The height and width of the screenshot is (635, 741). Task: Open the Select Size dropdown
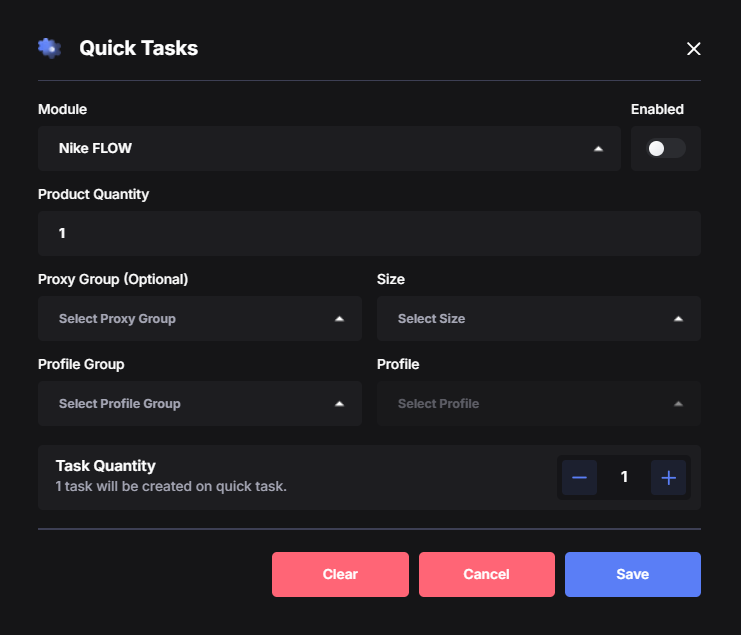tap(539, 318)
